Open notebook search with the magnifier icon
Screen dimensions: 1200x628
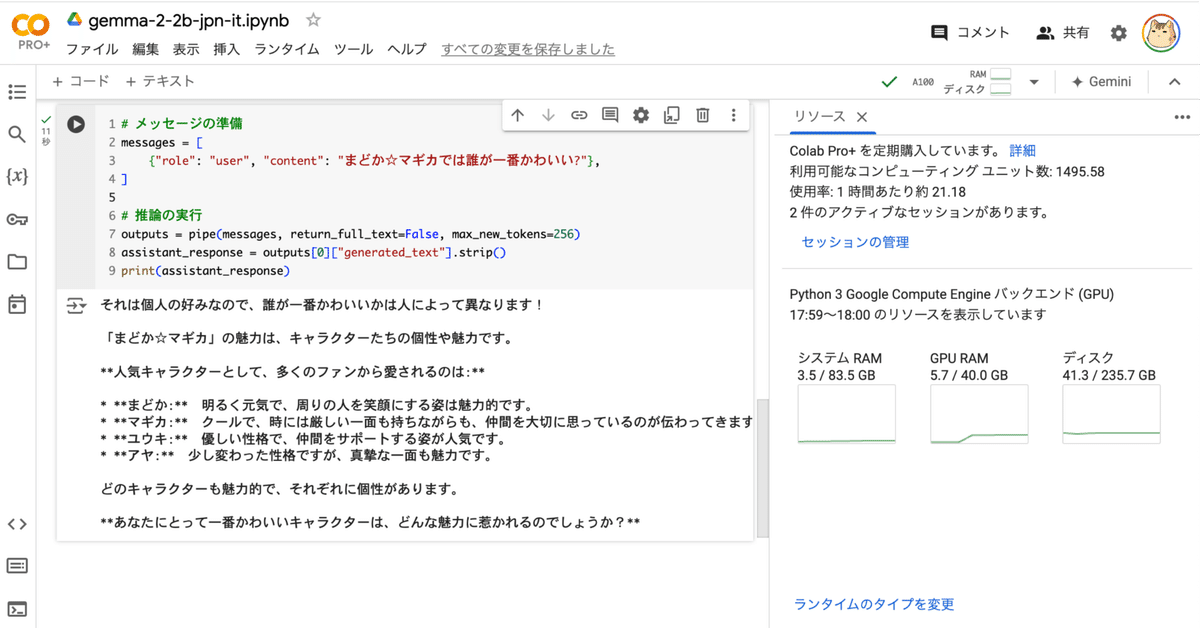(x=17, y=131)
